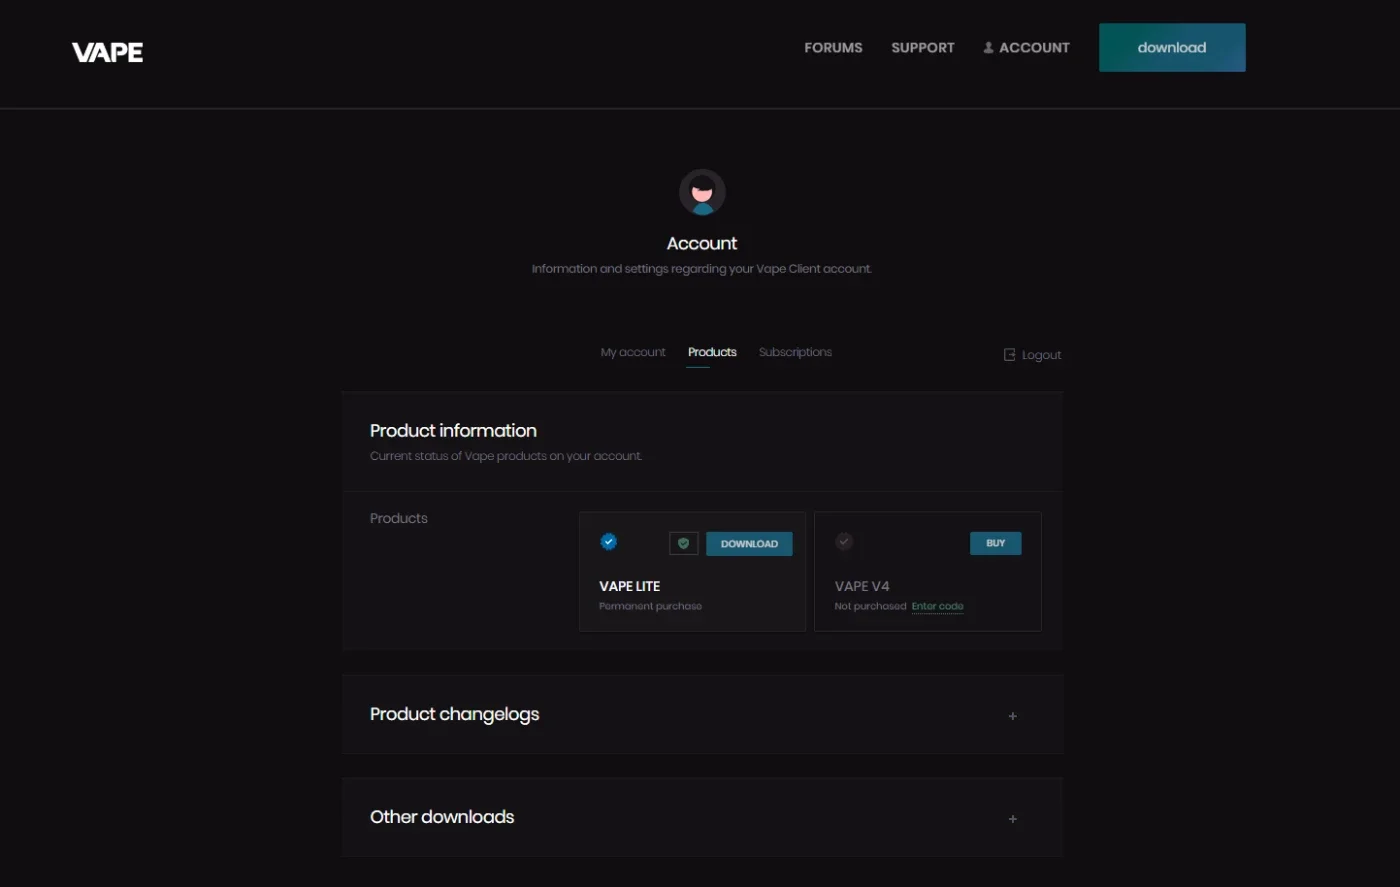Expand Other downloads with plus icon

pos(1013,819)
